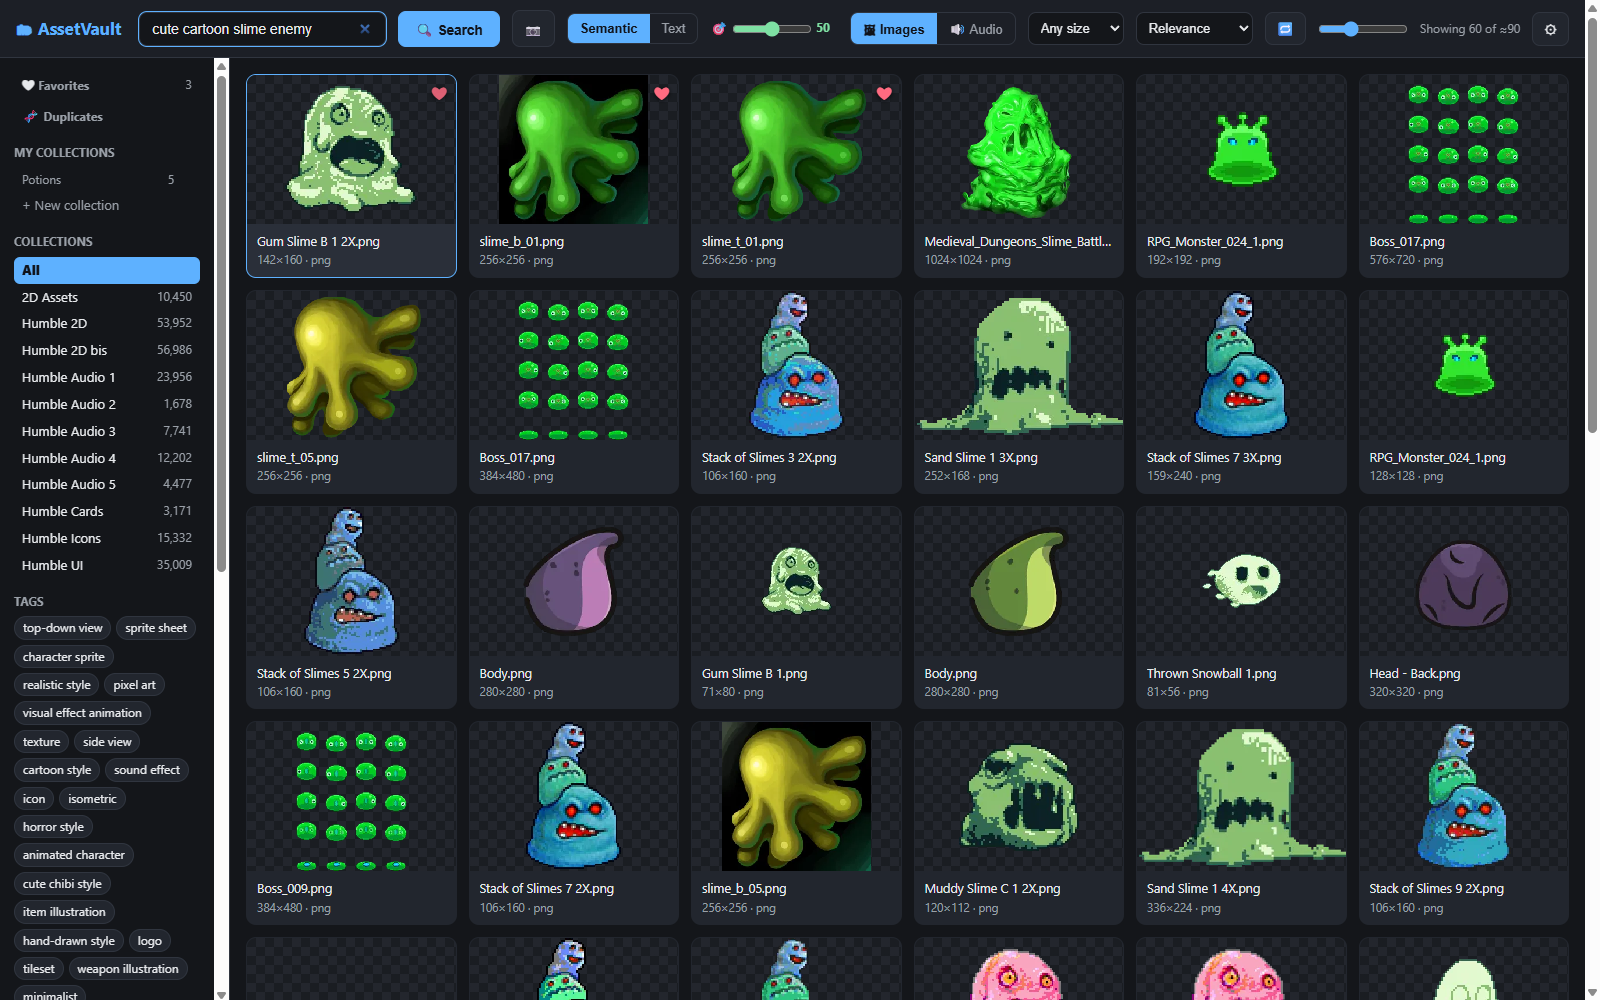Adjust the green slider set to 50
This screenshot has height=1000, width=1600.
tap(771, 29)
